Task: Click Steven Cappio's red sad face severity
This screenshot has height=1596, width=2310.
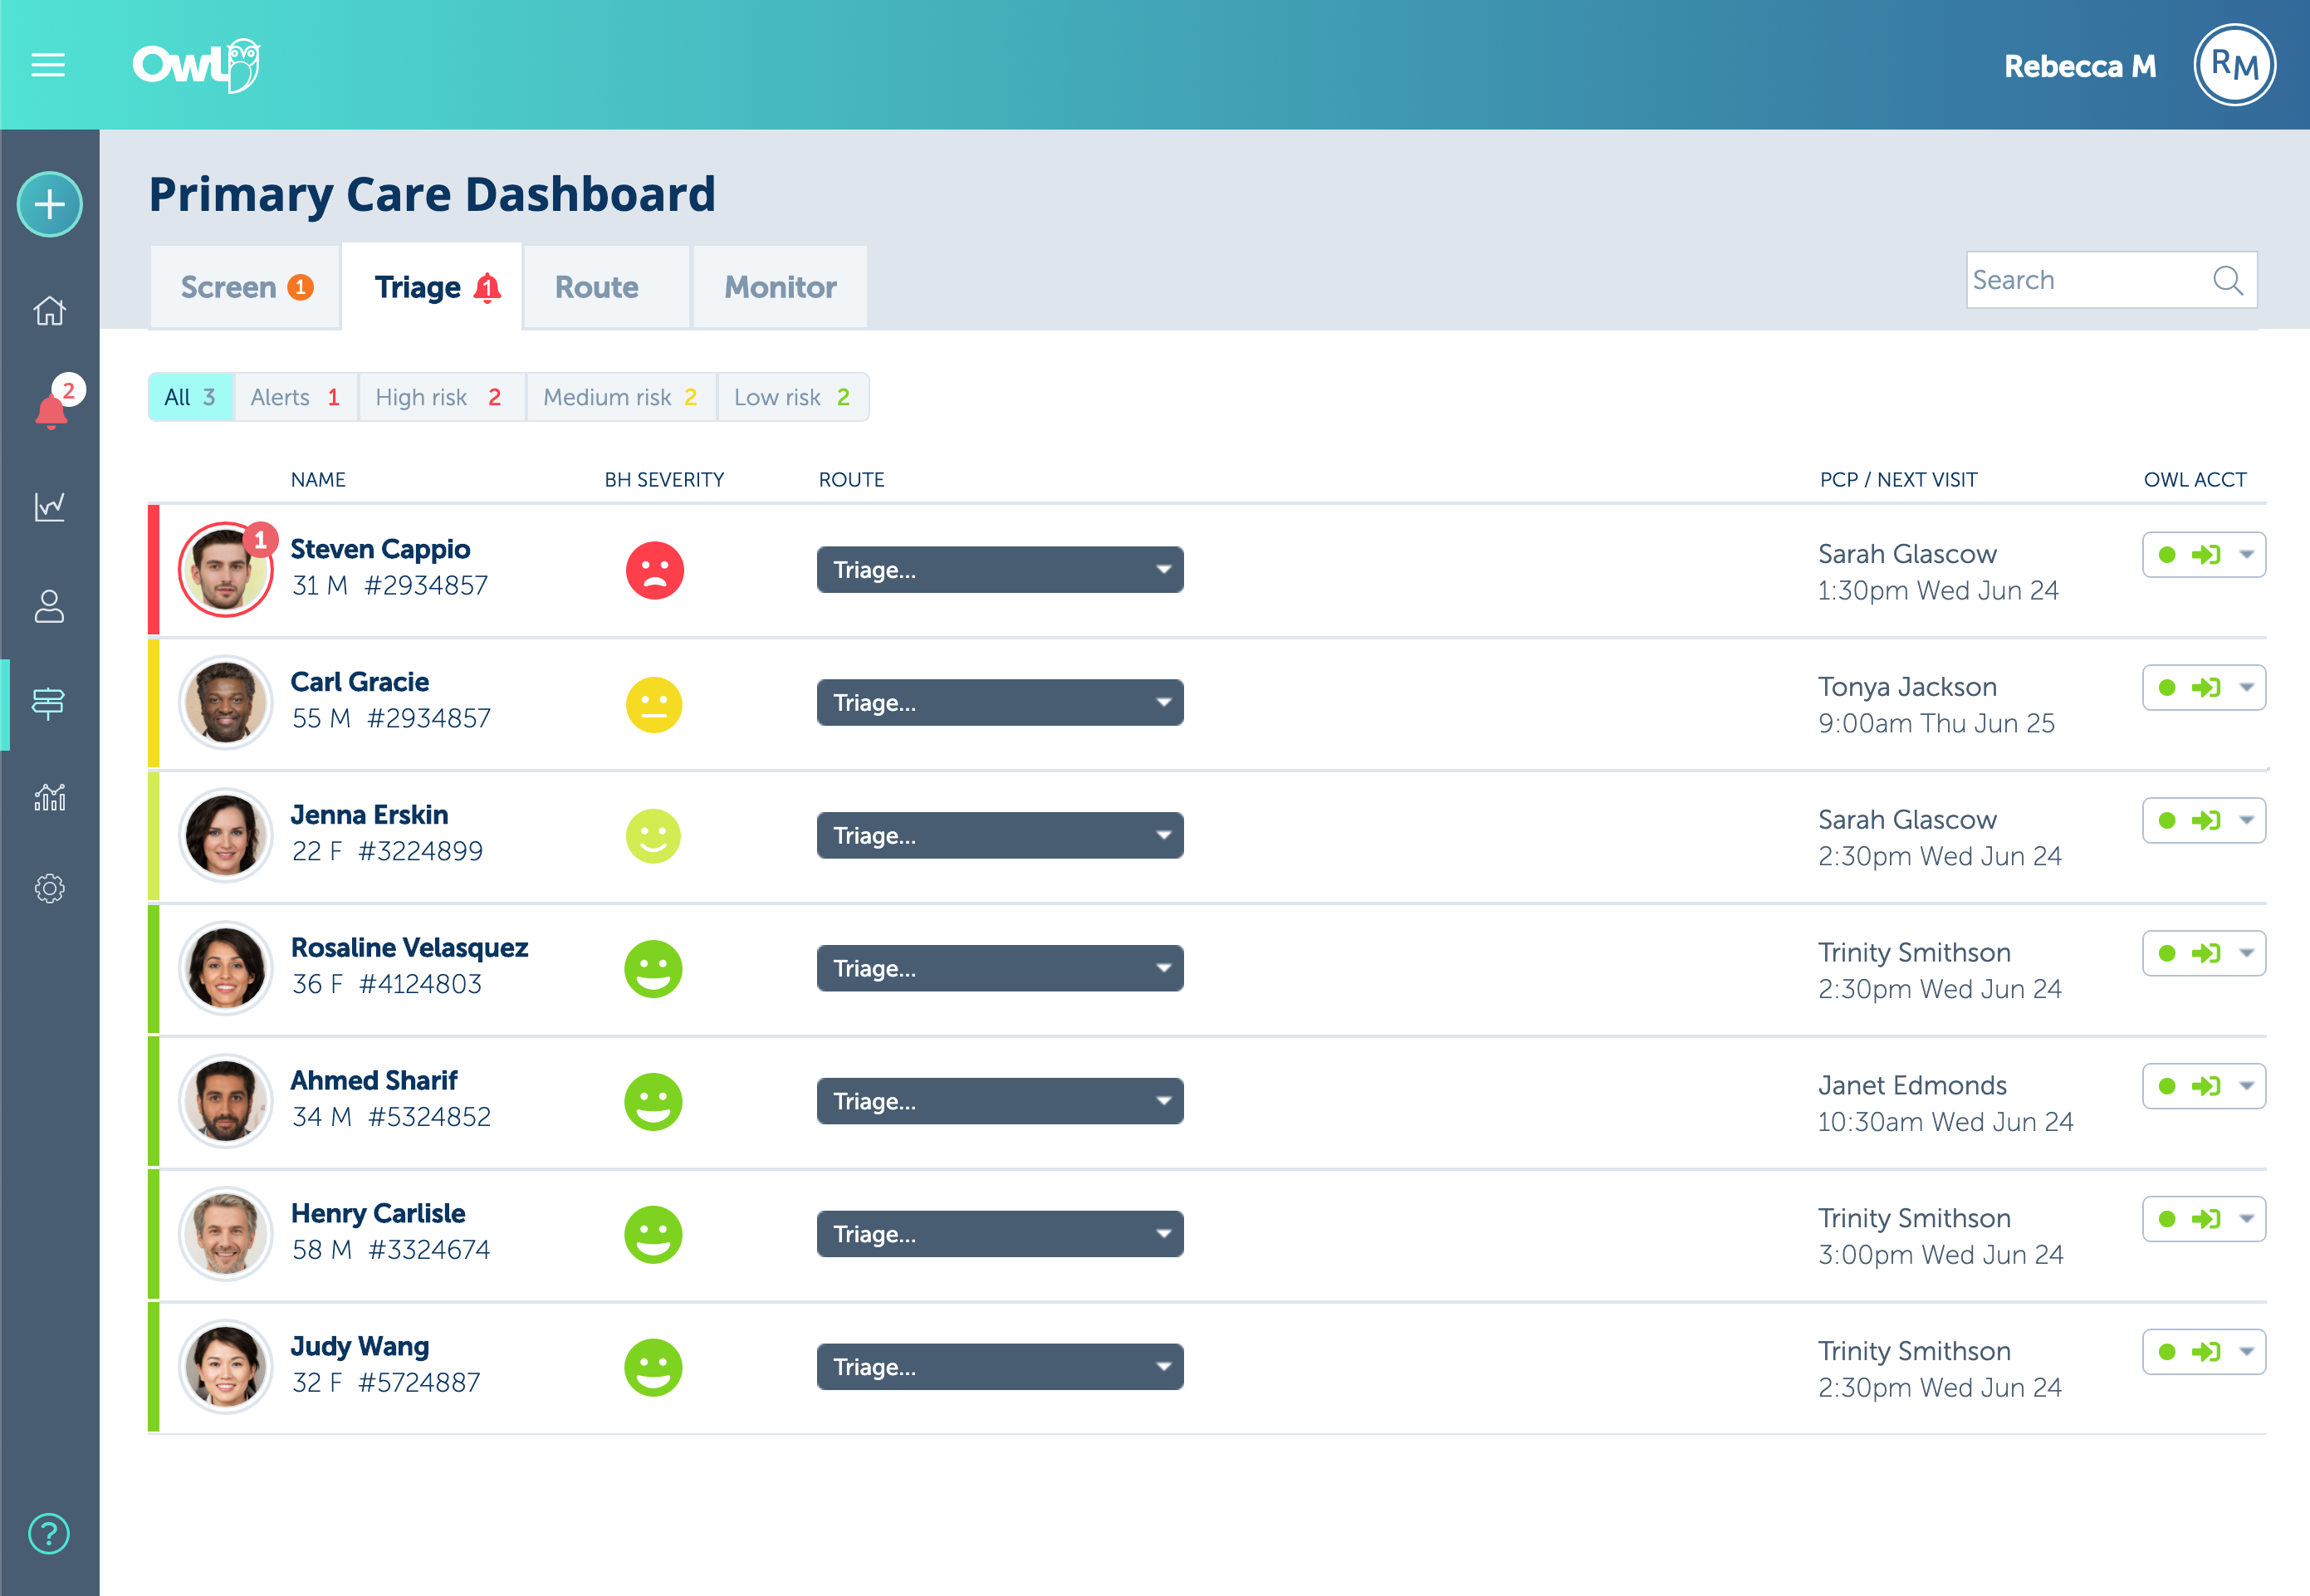Action: (x=655, y=570)
